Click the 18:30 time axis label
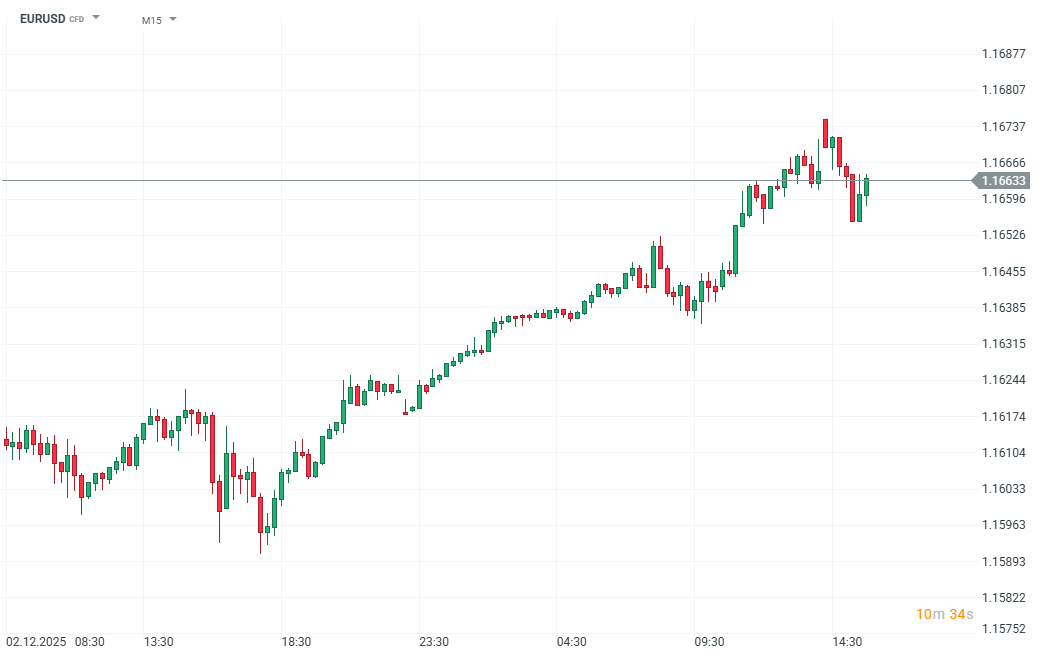The width and height of the screenshot is (1042, 659). pyautogui.click(x=297, y=642)
